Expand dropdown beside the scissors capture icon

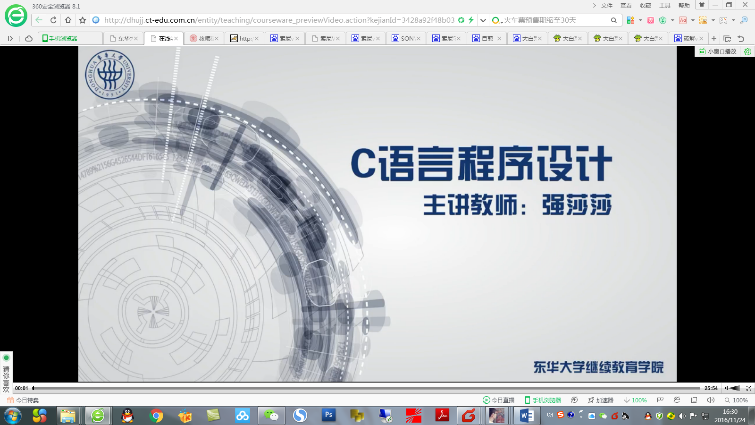(733, 20)
